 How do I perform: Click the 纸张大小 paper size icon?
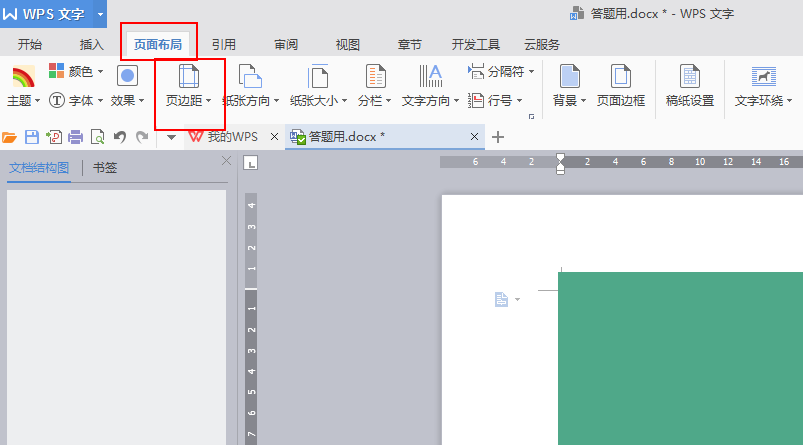318,76
